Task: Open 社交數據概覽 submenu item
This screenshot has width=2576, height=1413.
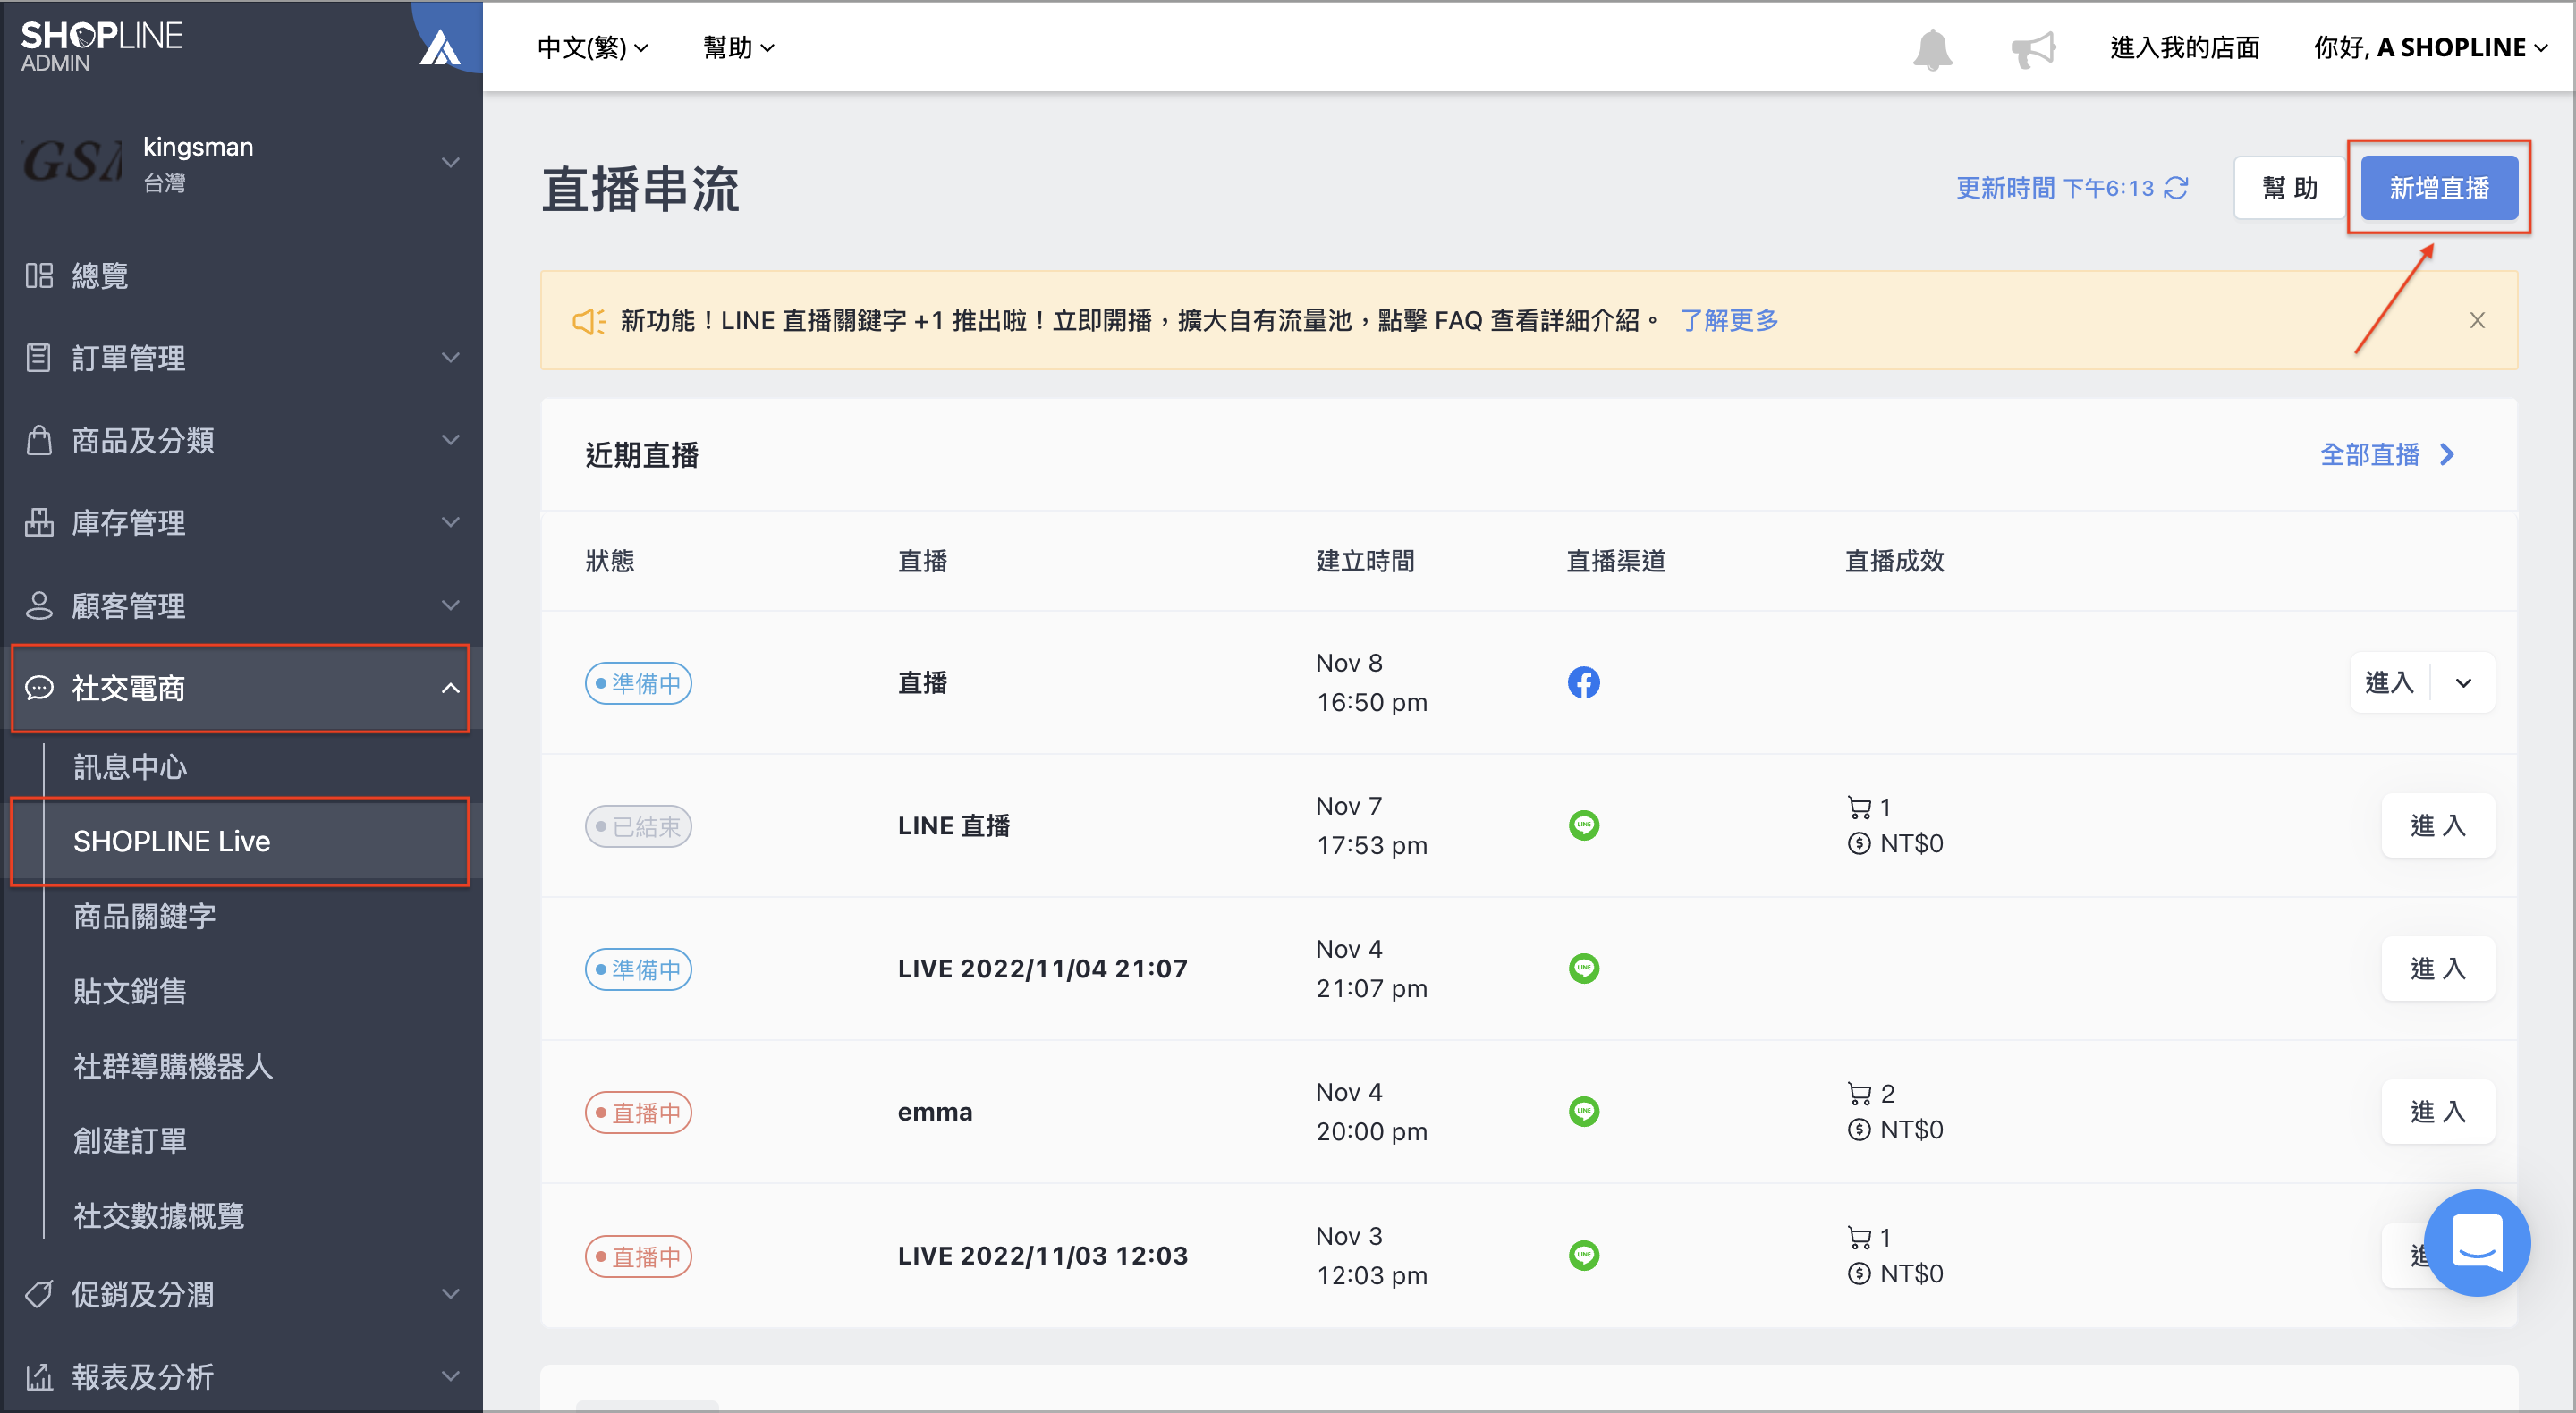Action: [159, 1215]
